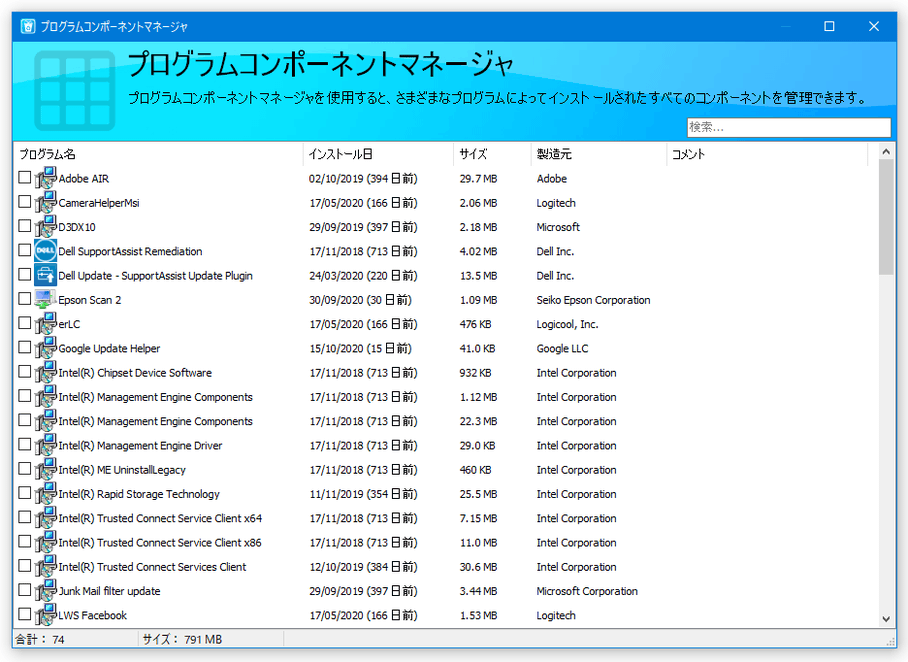Tick the Junk Mail filter update checkbox
Viewport: 908px width, 662px height.
[x=24, y=590]
